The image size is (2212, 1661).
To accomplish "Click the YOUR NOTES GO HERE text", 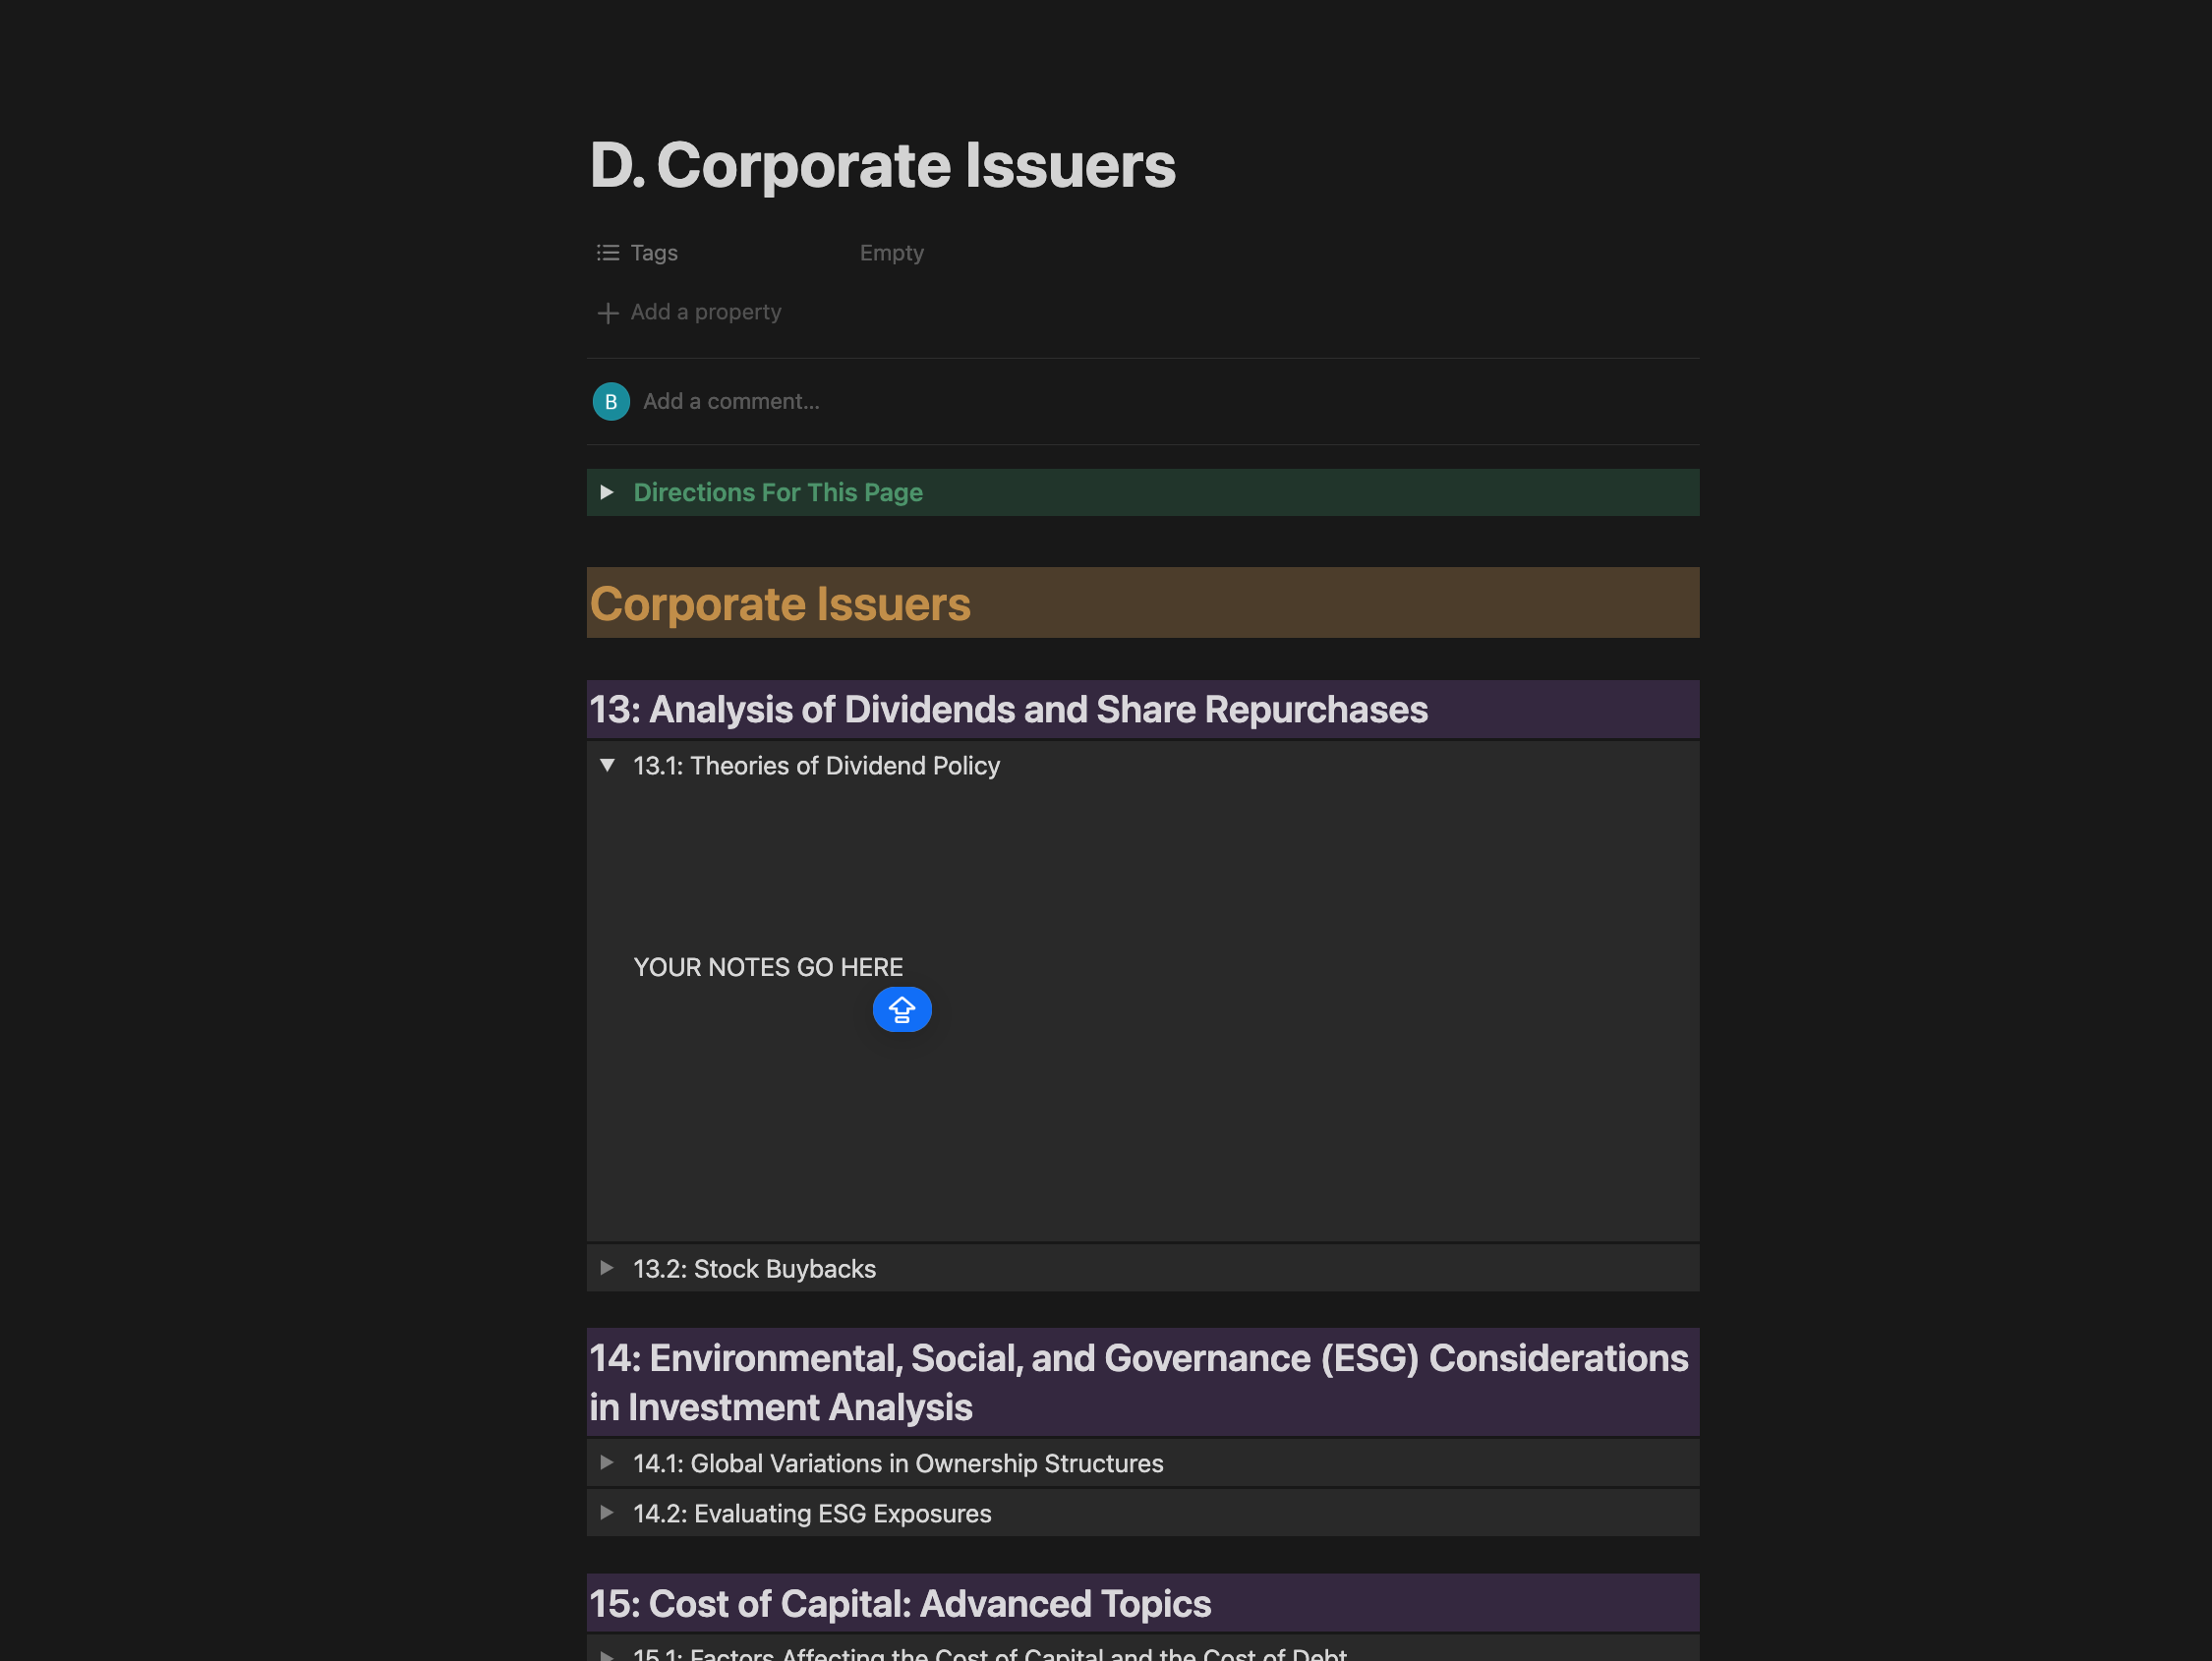I will (x=768, y=967).
